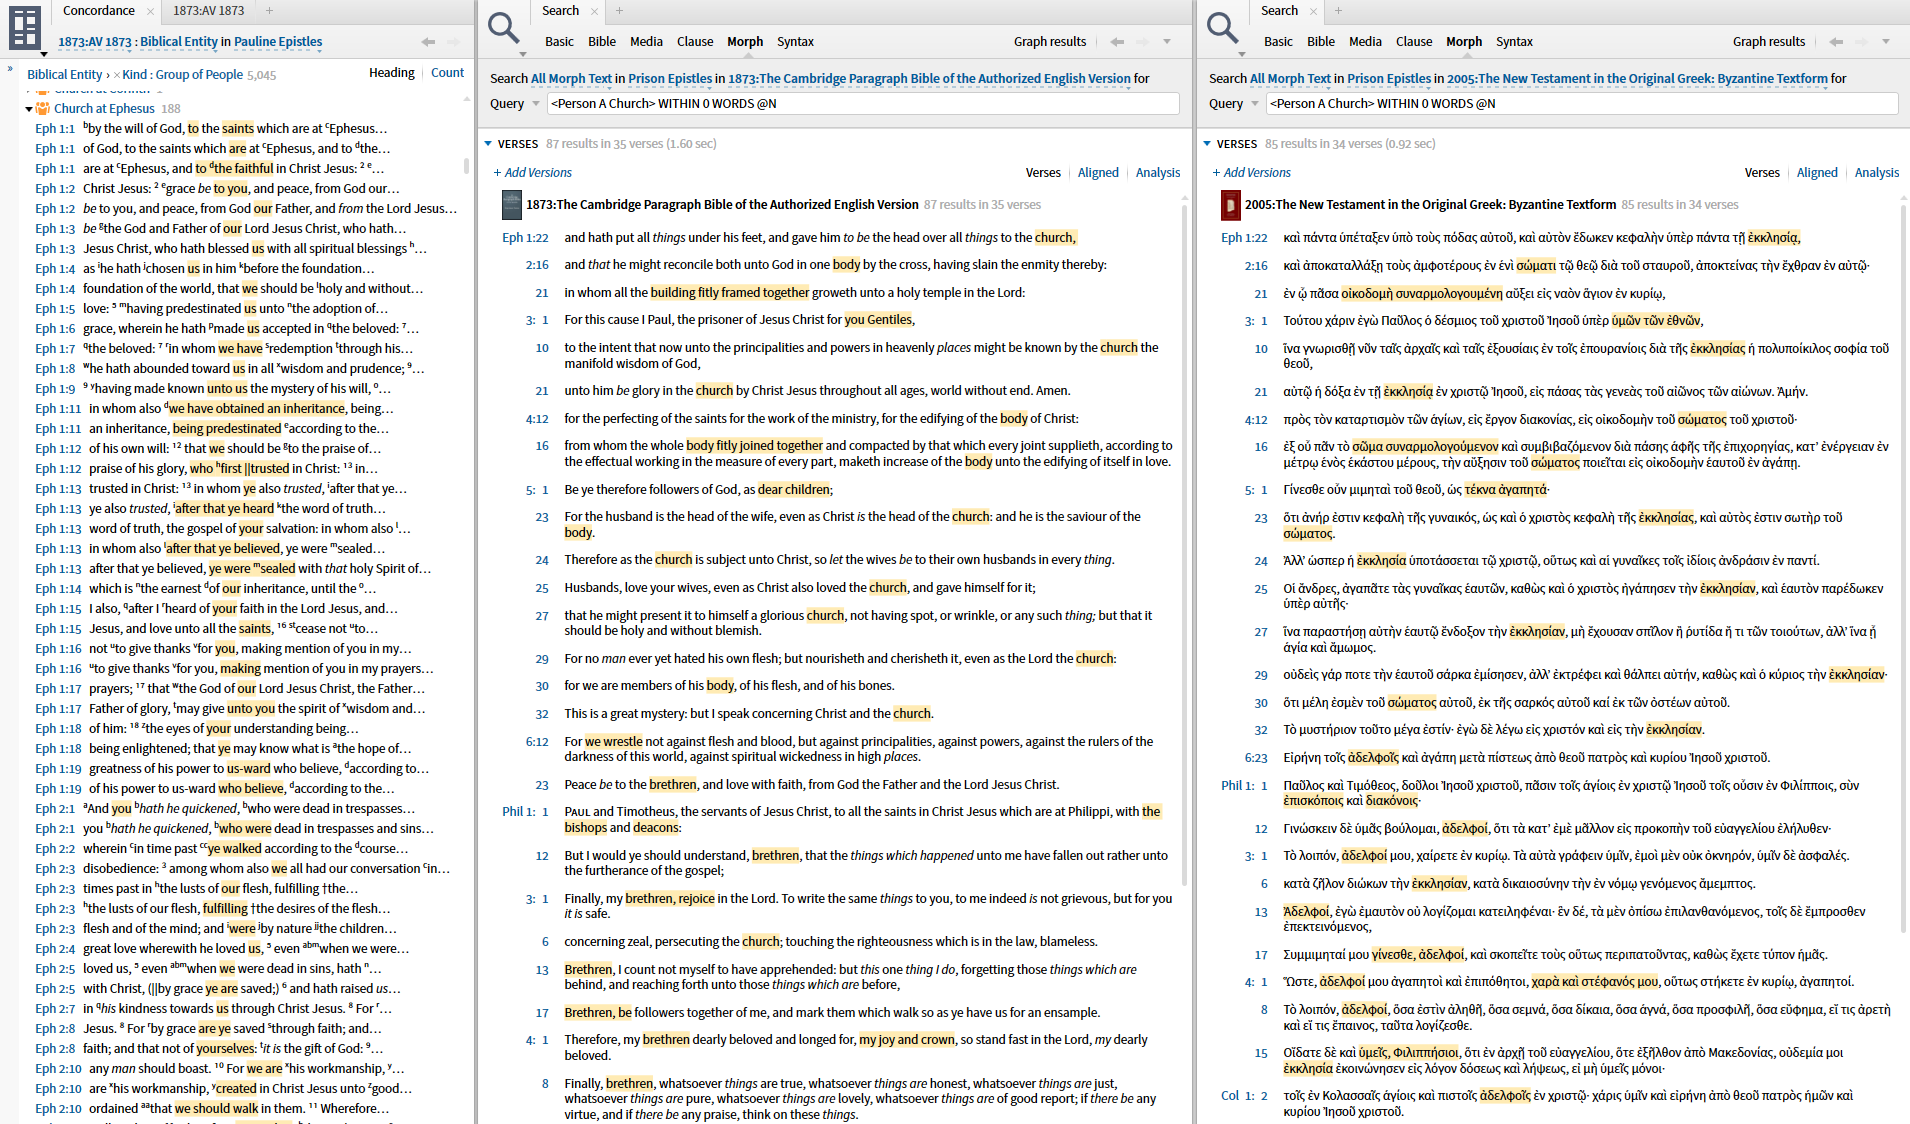
Task: Close the Concordance tab
Action: tap(150, 11)
